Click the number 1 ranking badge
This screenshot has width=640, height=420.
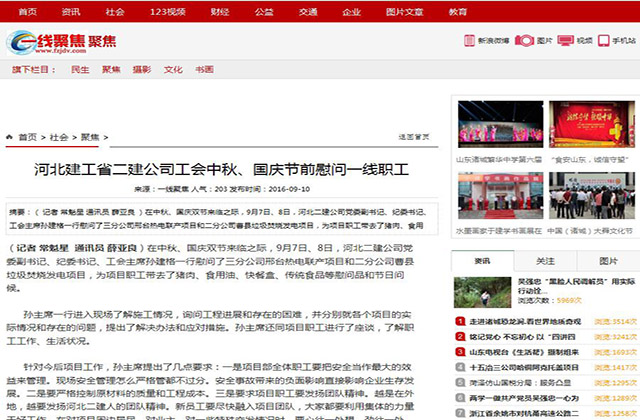459,322
